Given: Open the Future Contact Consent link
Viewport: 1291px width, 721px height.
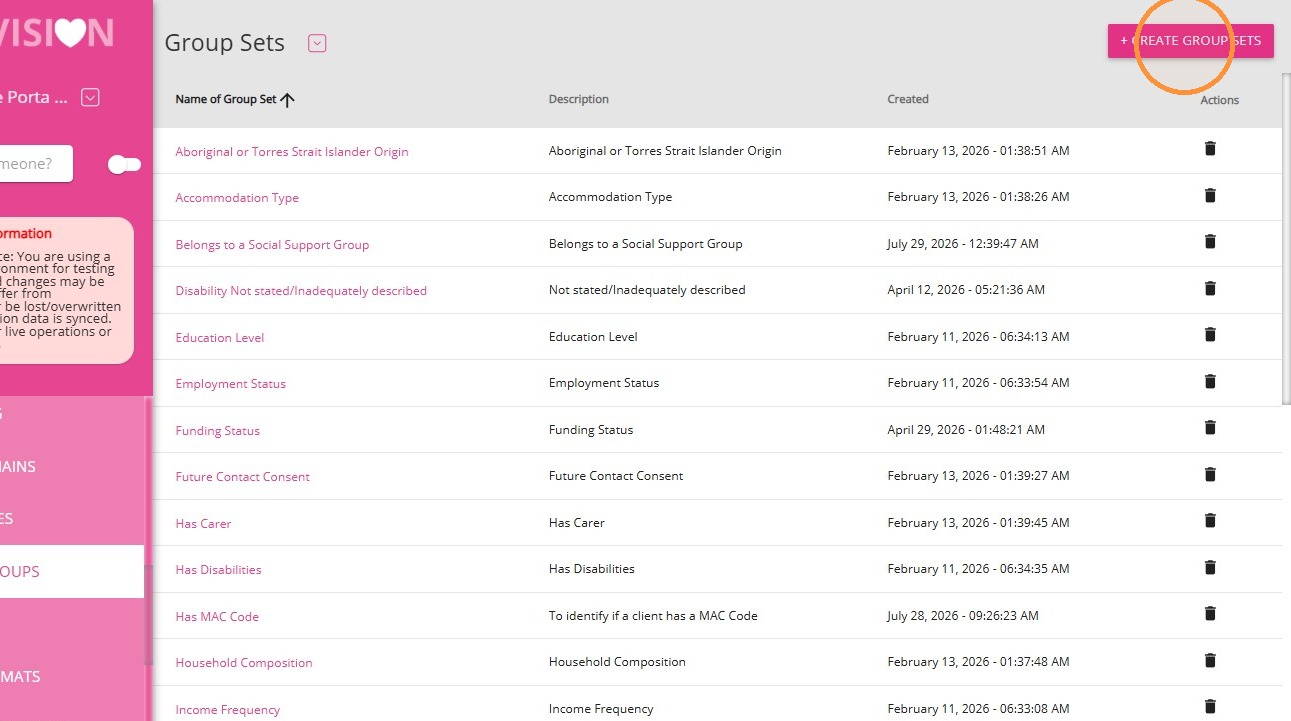Looking at the screenshot, I should click(243, 477).
